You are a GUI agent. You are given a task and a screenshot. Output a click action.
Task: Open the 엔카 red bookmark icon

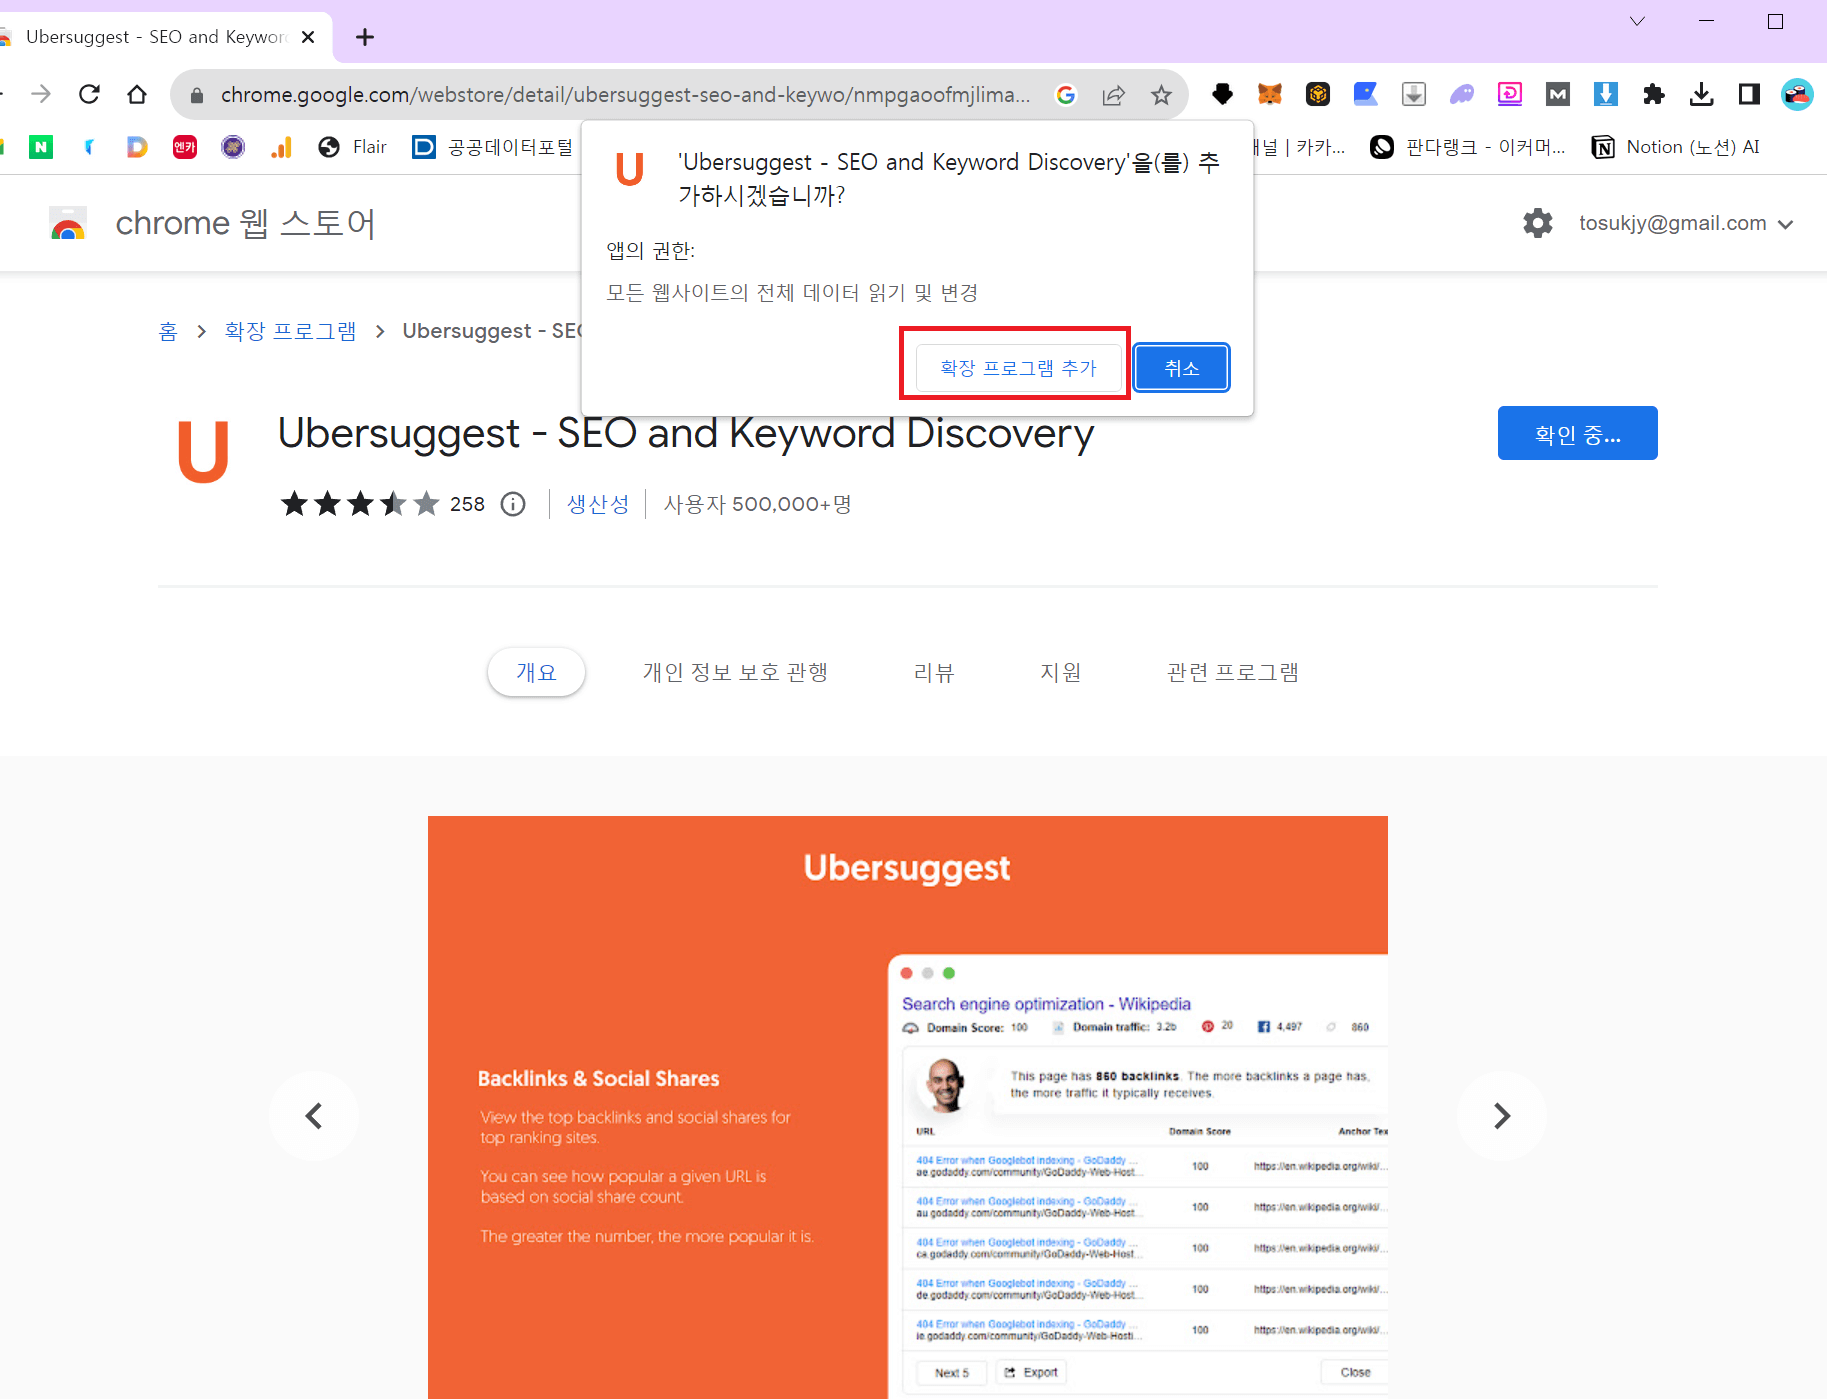[185, 147]
